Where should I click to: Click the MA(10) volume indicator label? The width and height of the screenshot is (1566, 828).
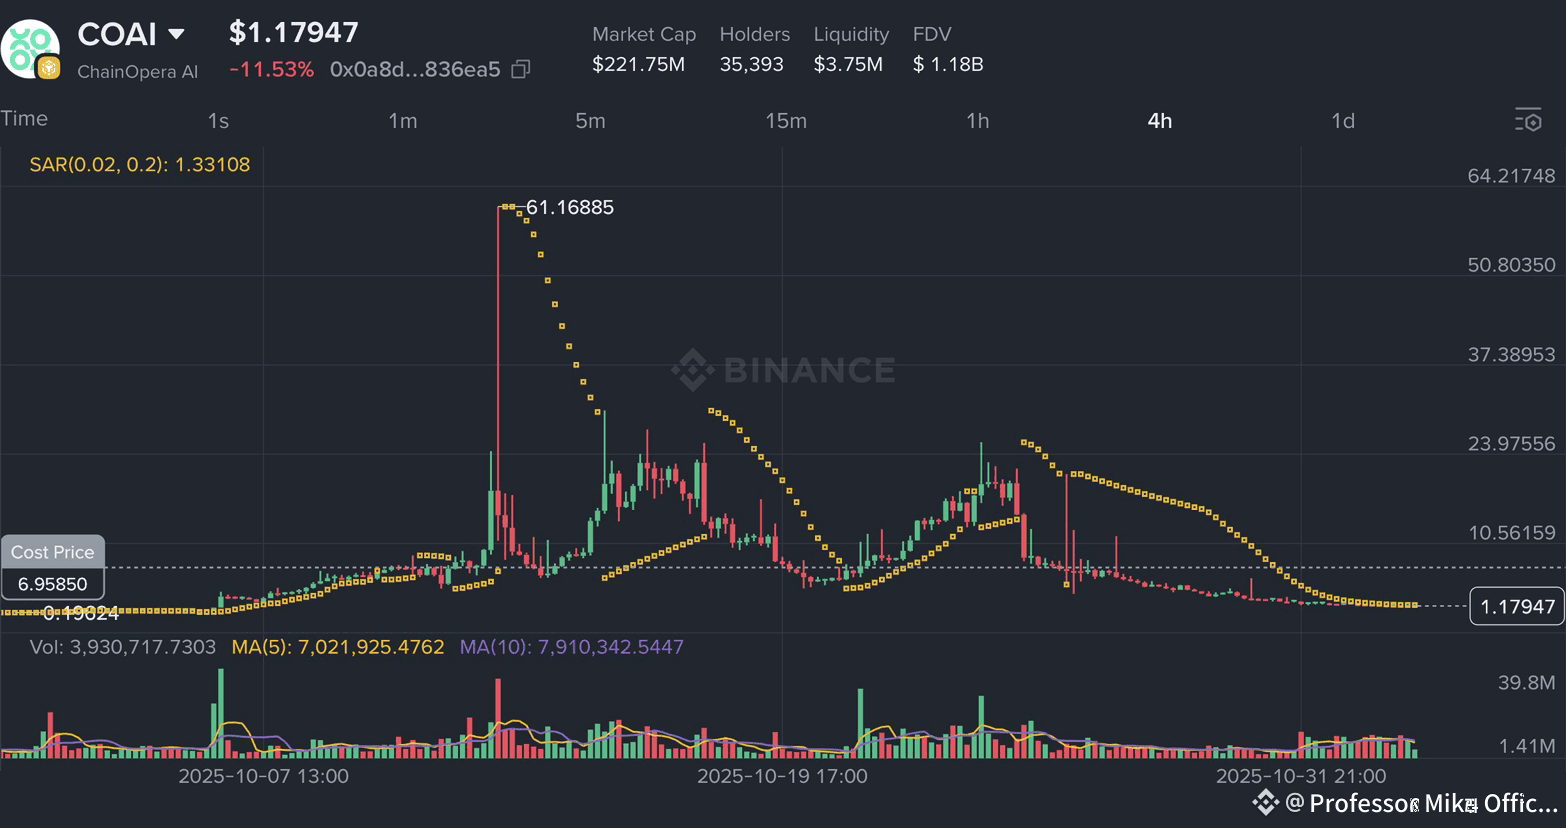pos(572,647)
